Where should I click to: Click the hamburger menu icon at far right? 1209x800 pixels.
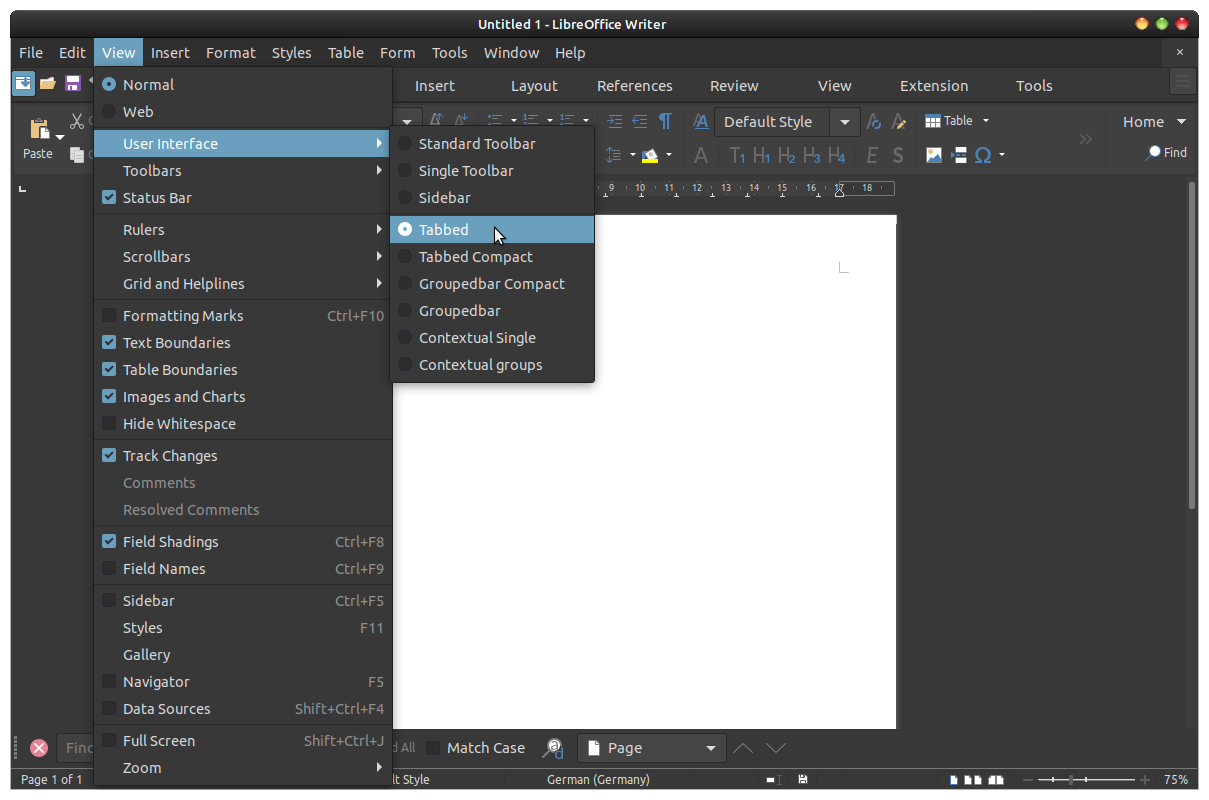click(1183, 82)
